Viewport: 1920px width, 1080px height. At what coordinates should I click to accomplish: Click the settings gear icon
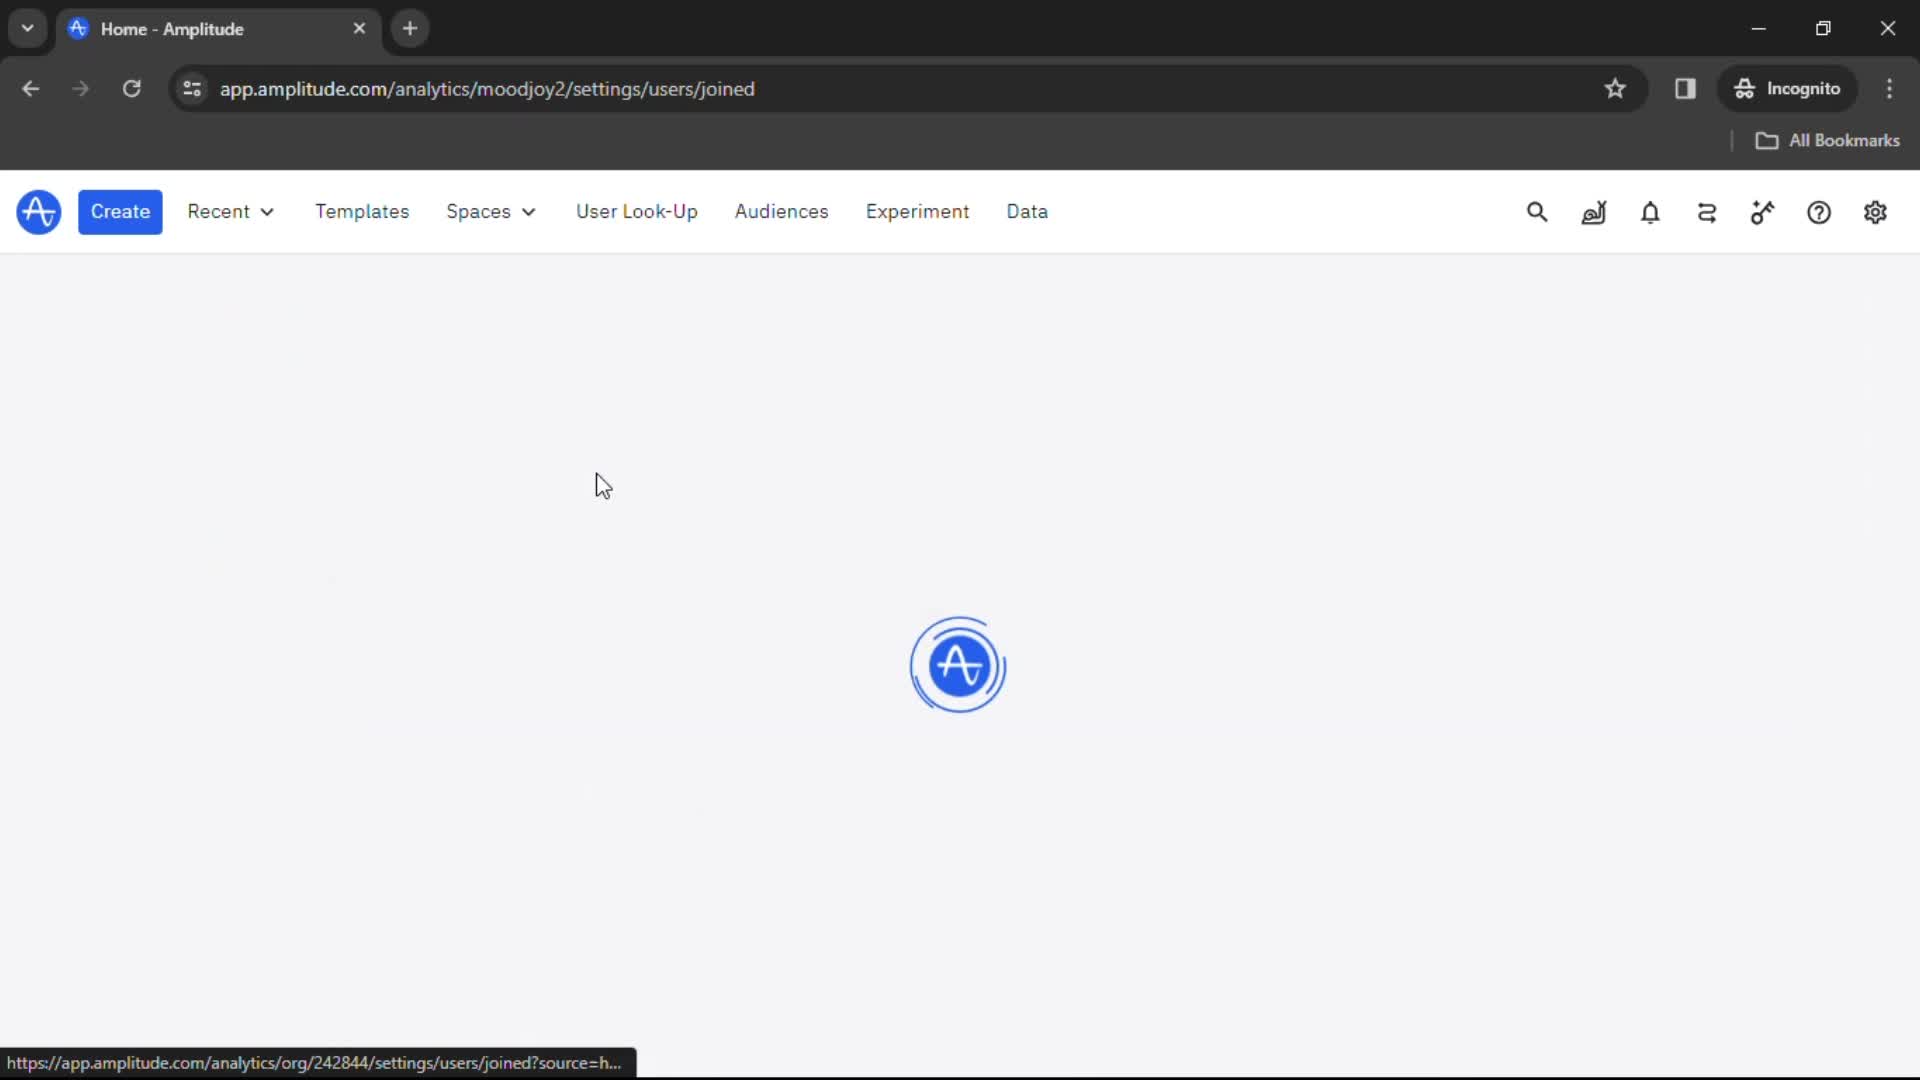click(1875, 212)
